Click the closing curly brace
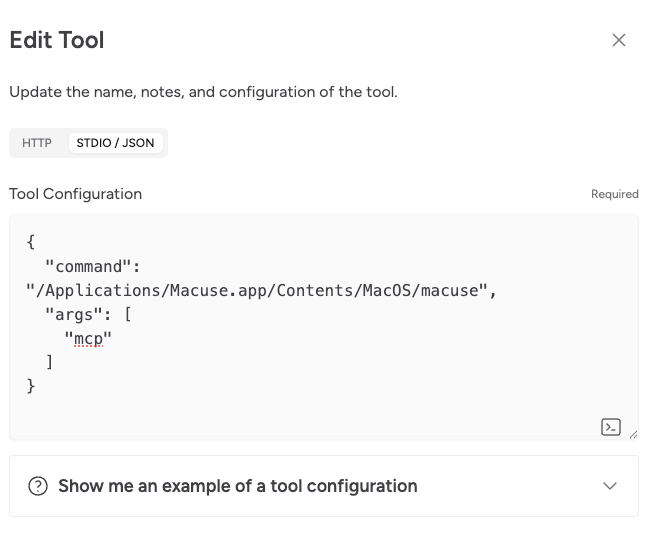Viewport: 656px width, 539px height. pyautogui.click(x=31, y=386)
